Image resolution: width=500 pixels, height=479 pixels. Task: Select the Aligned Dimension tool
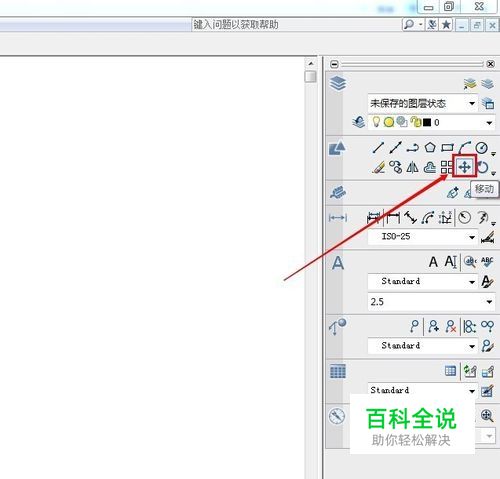[410, 218]
